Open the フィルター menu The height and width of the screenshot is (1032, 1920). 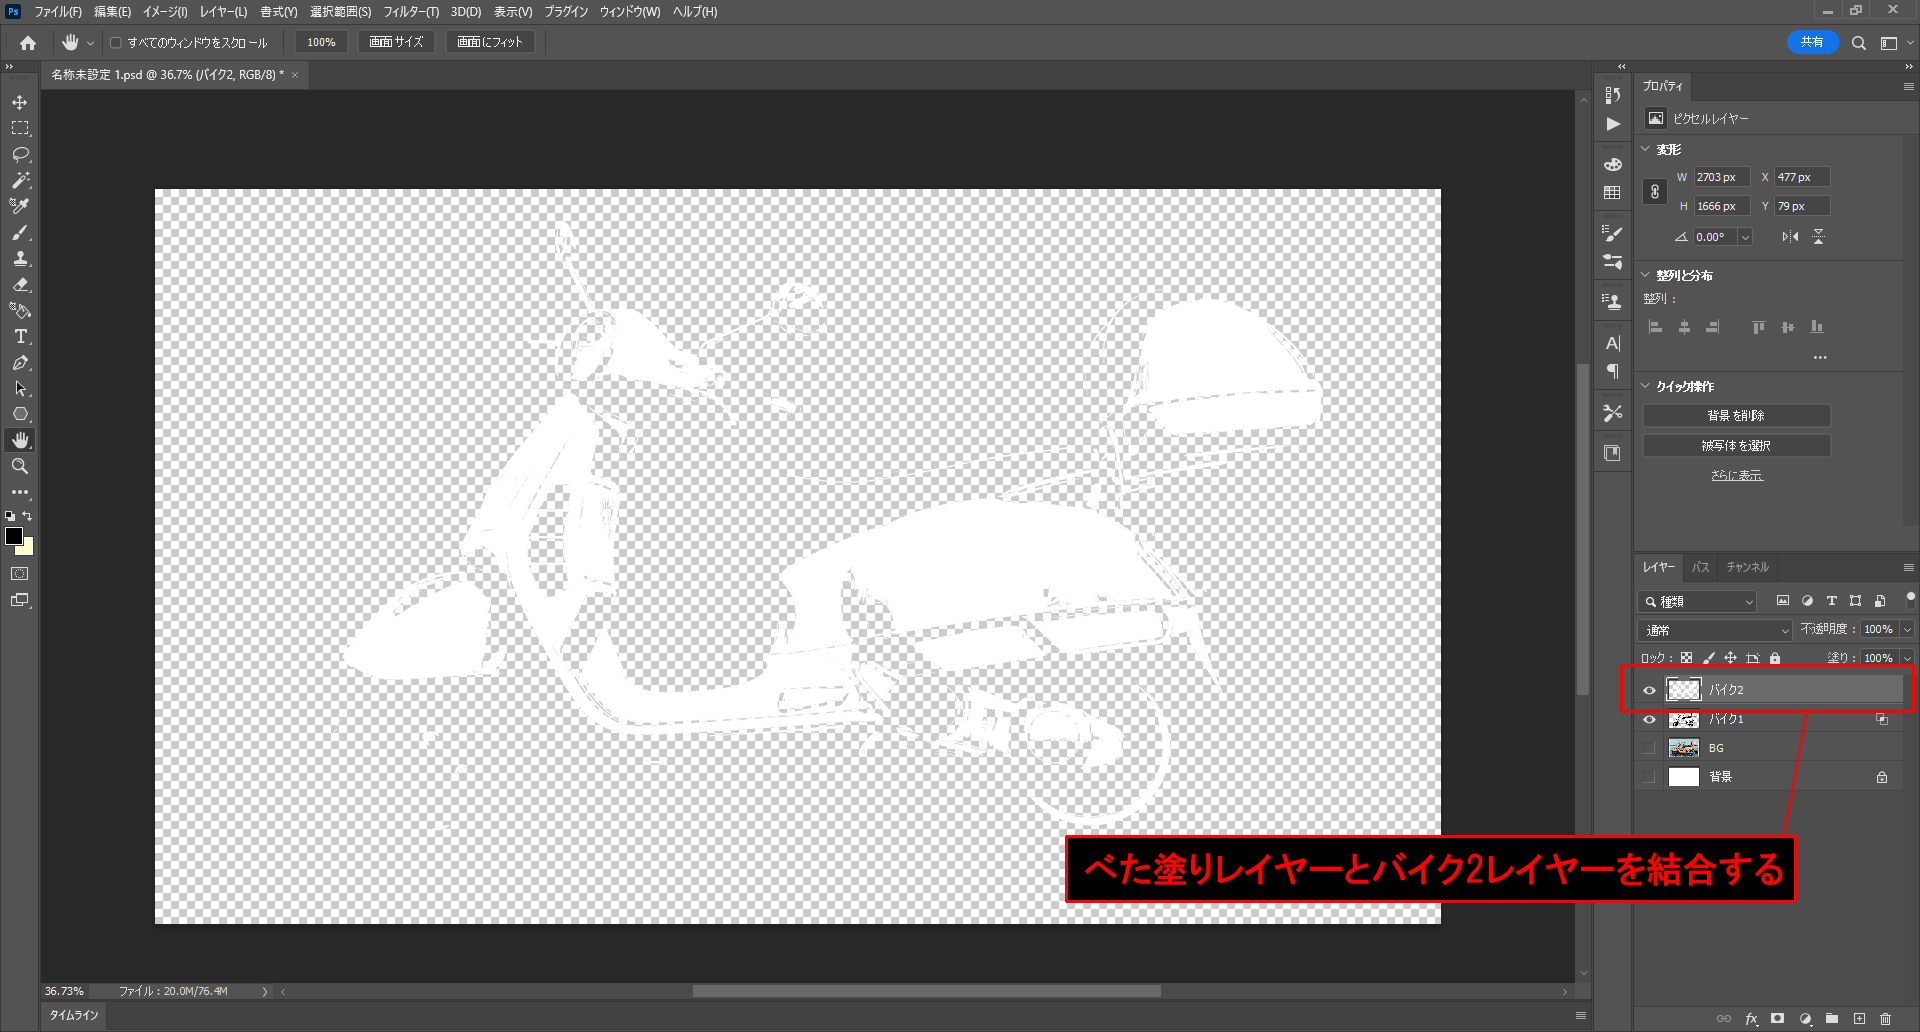pos(410,12)
